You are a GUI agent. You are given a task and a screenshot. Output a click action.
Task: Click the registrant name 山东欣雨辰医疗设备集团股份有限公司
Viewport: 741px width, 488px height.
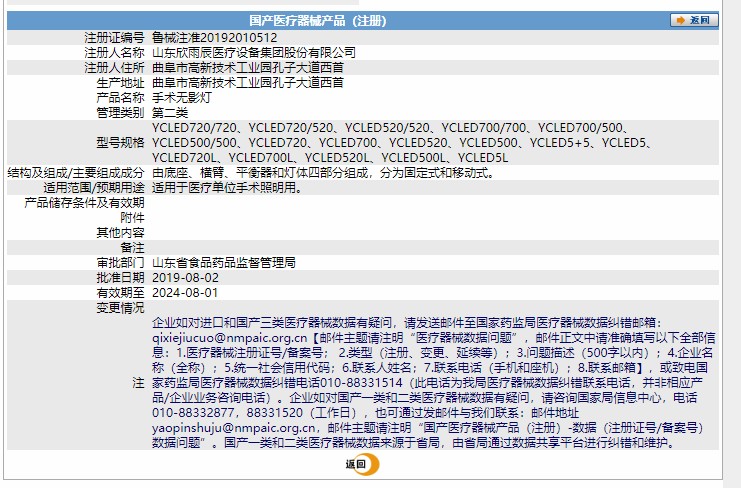click(x=254, y=52)
